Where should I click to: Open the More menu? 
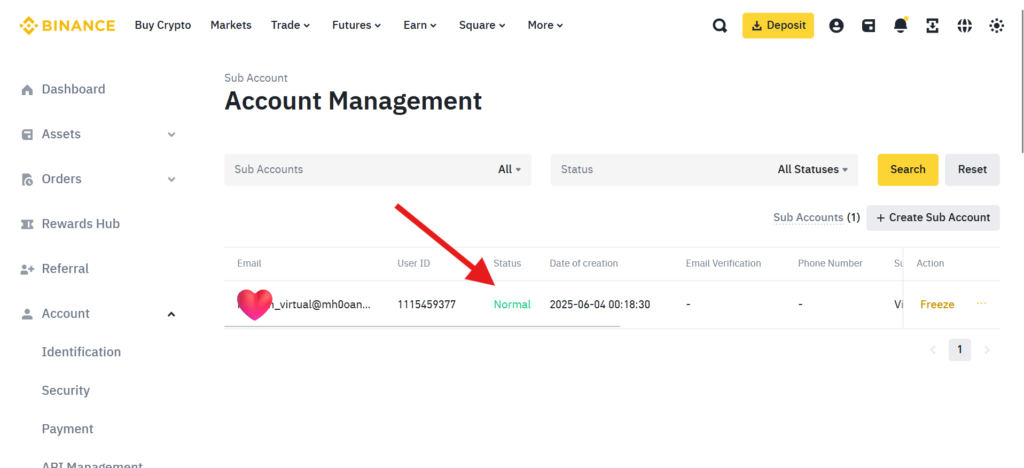(545, 25)
